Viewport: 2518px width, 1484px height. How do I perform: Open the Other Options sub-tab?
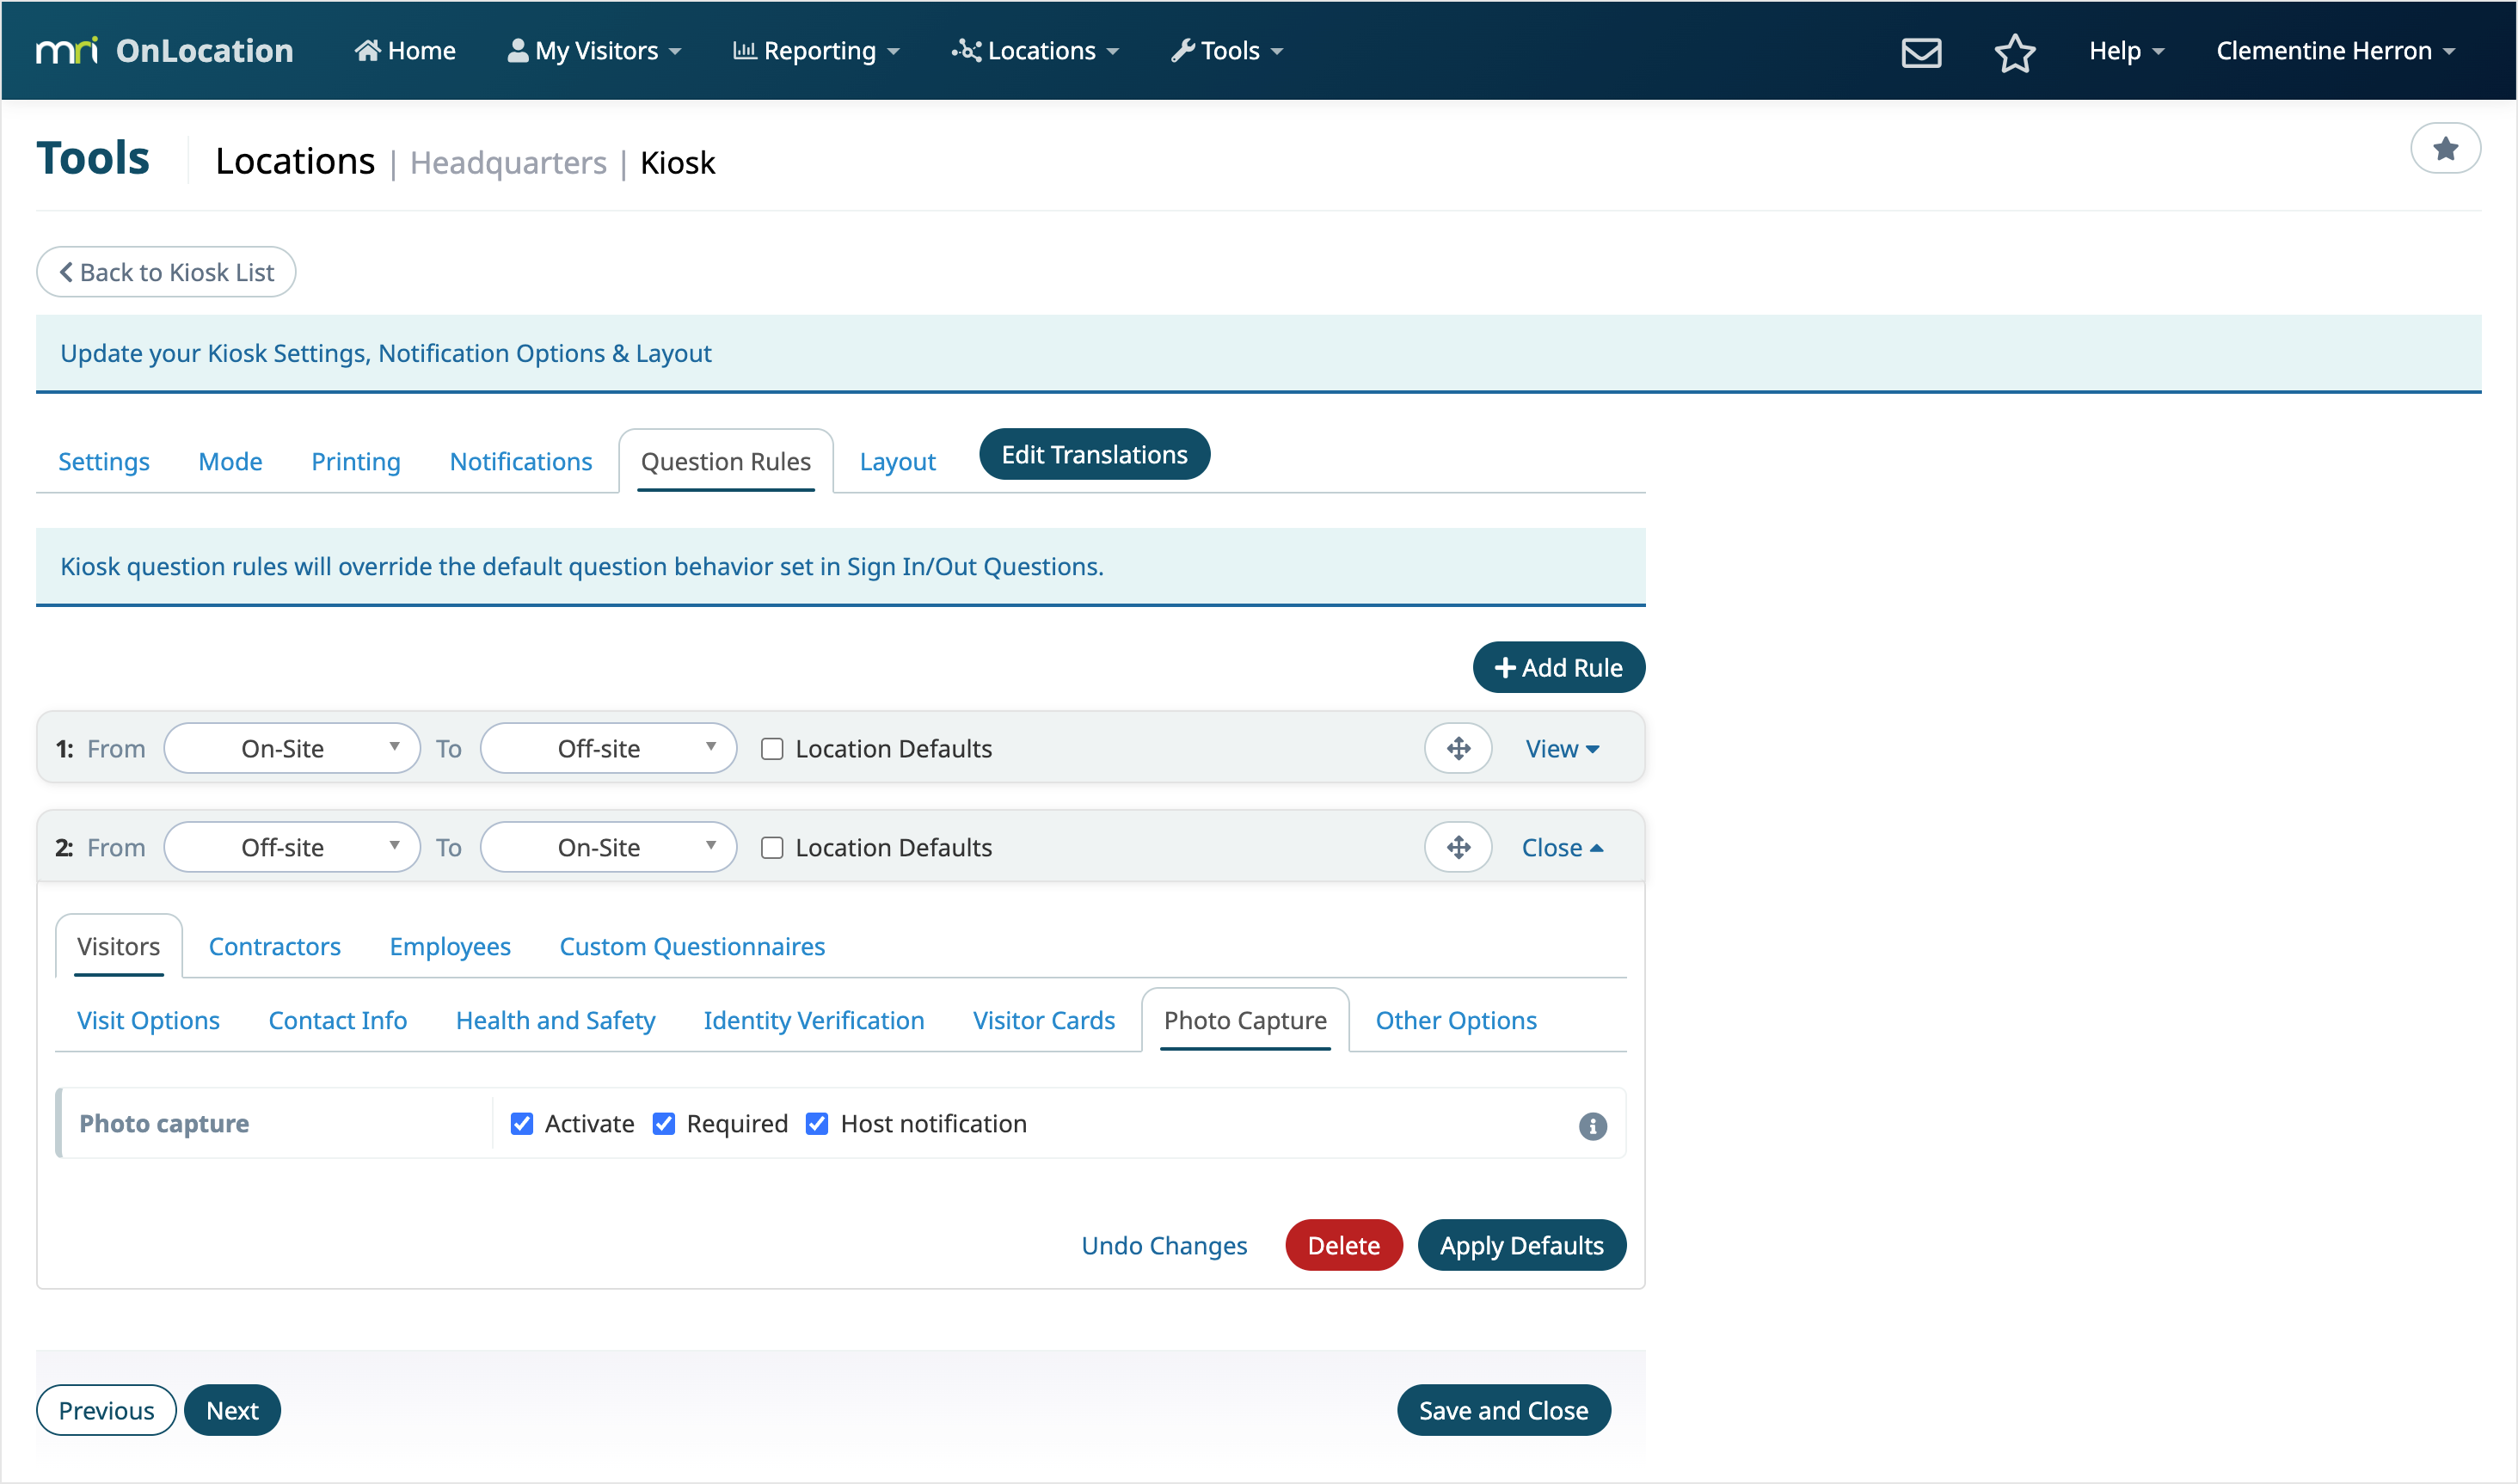coord(1455,1020)
